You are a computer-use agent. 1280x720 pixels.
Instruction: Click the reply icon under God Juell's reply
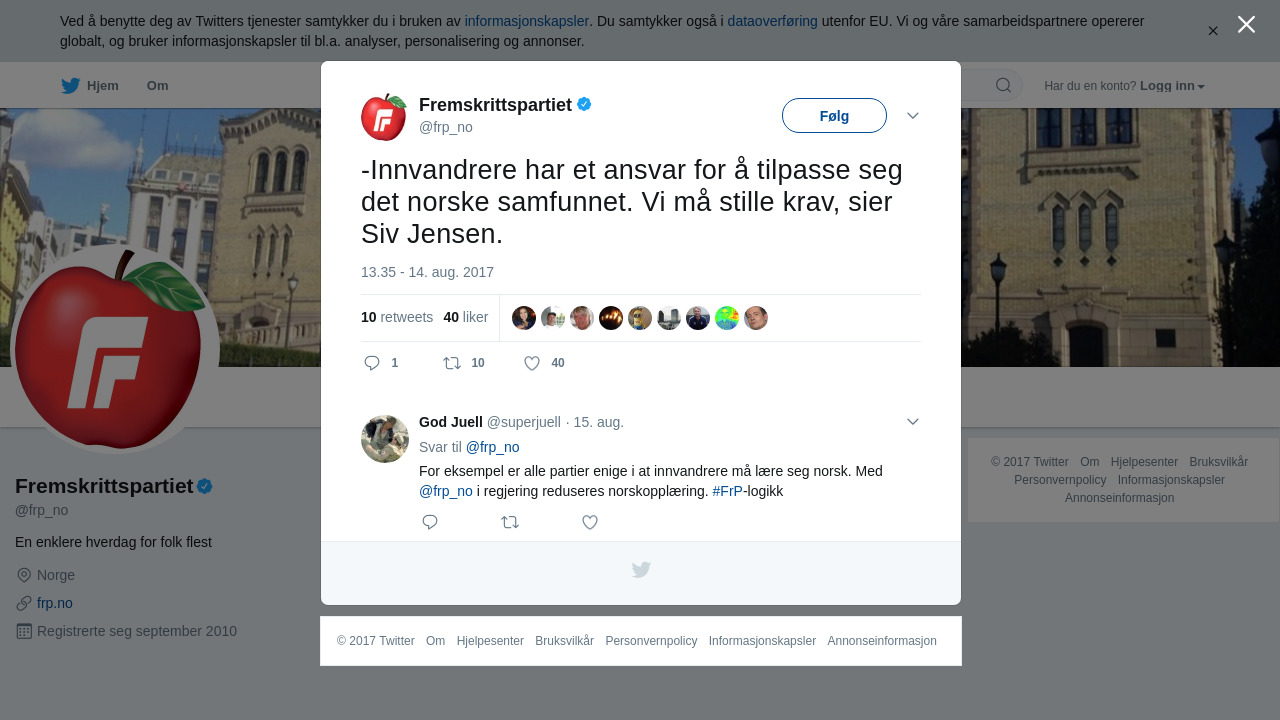point(430,522)
